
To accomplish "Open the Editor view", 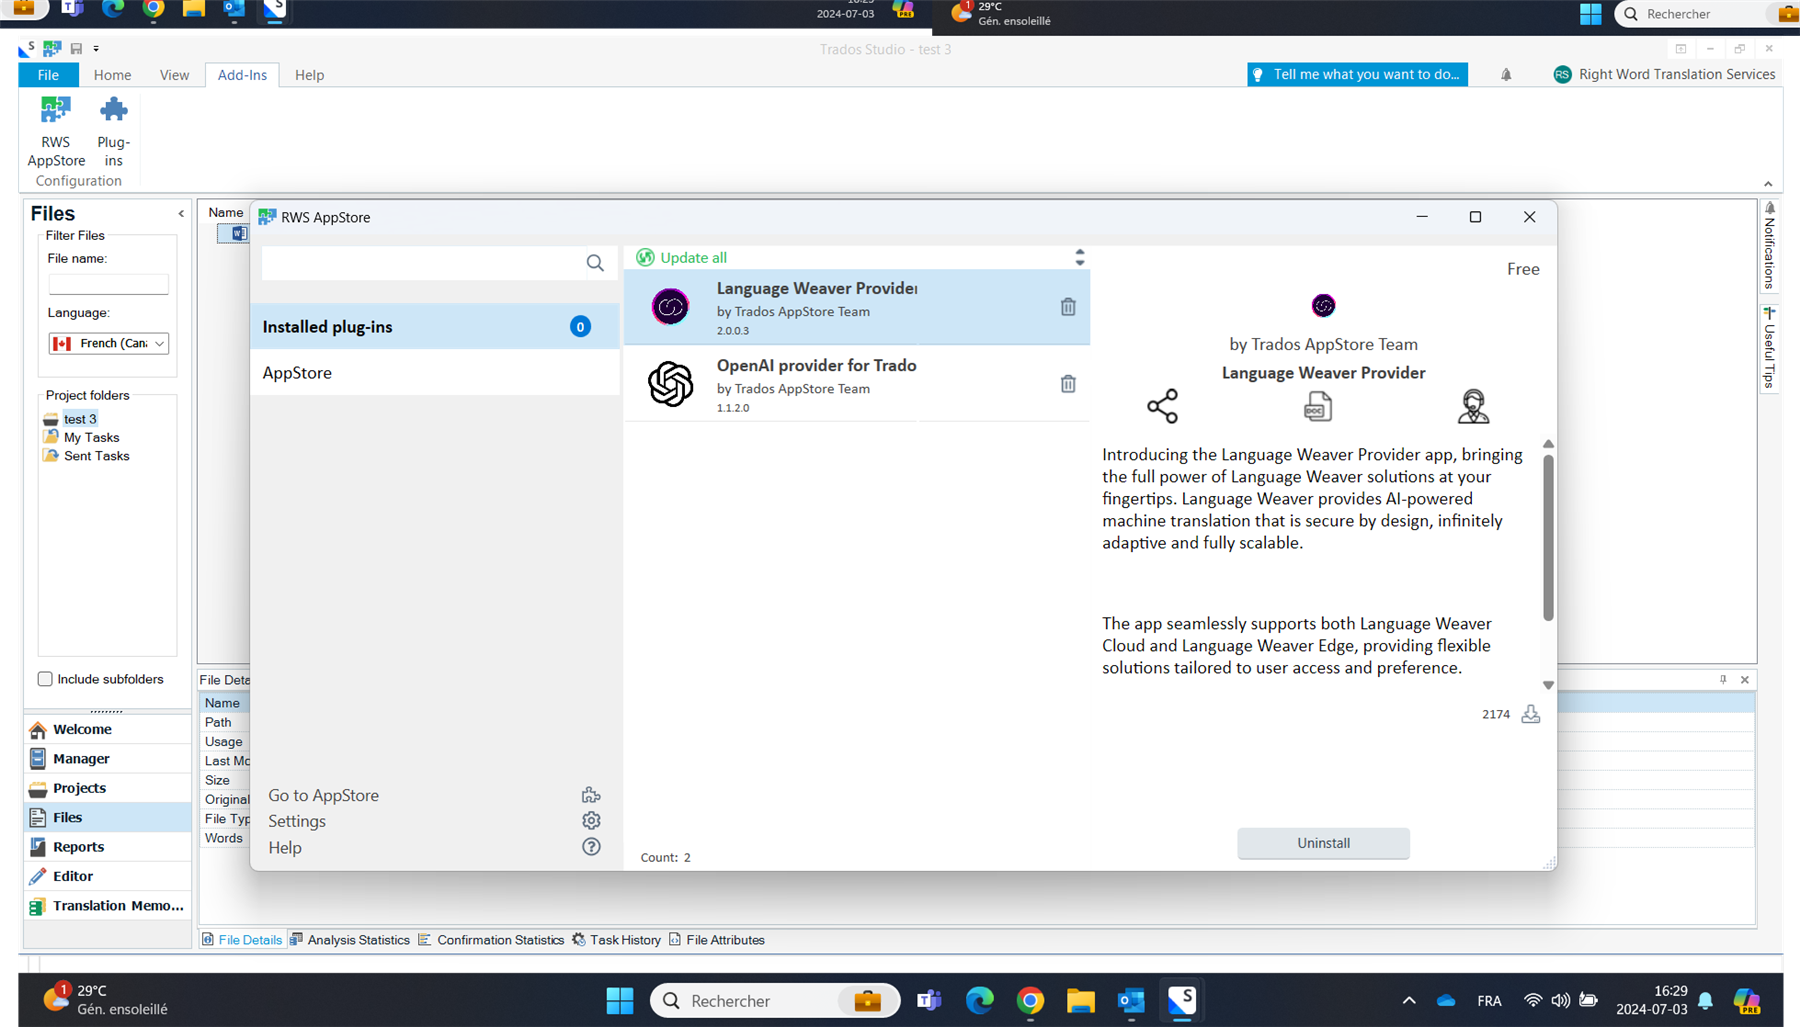I will [x=107, y=876].
